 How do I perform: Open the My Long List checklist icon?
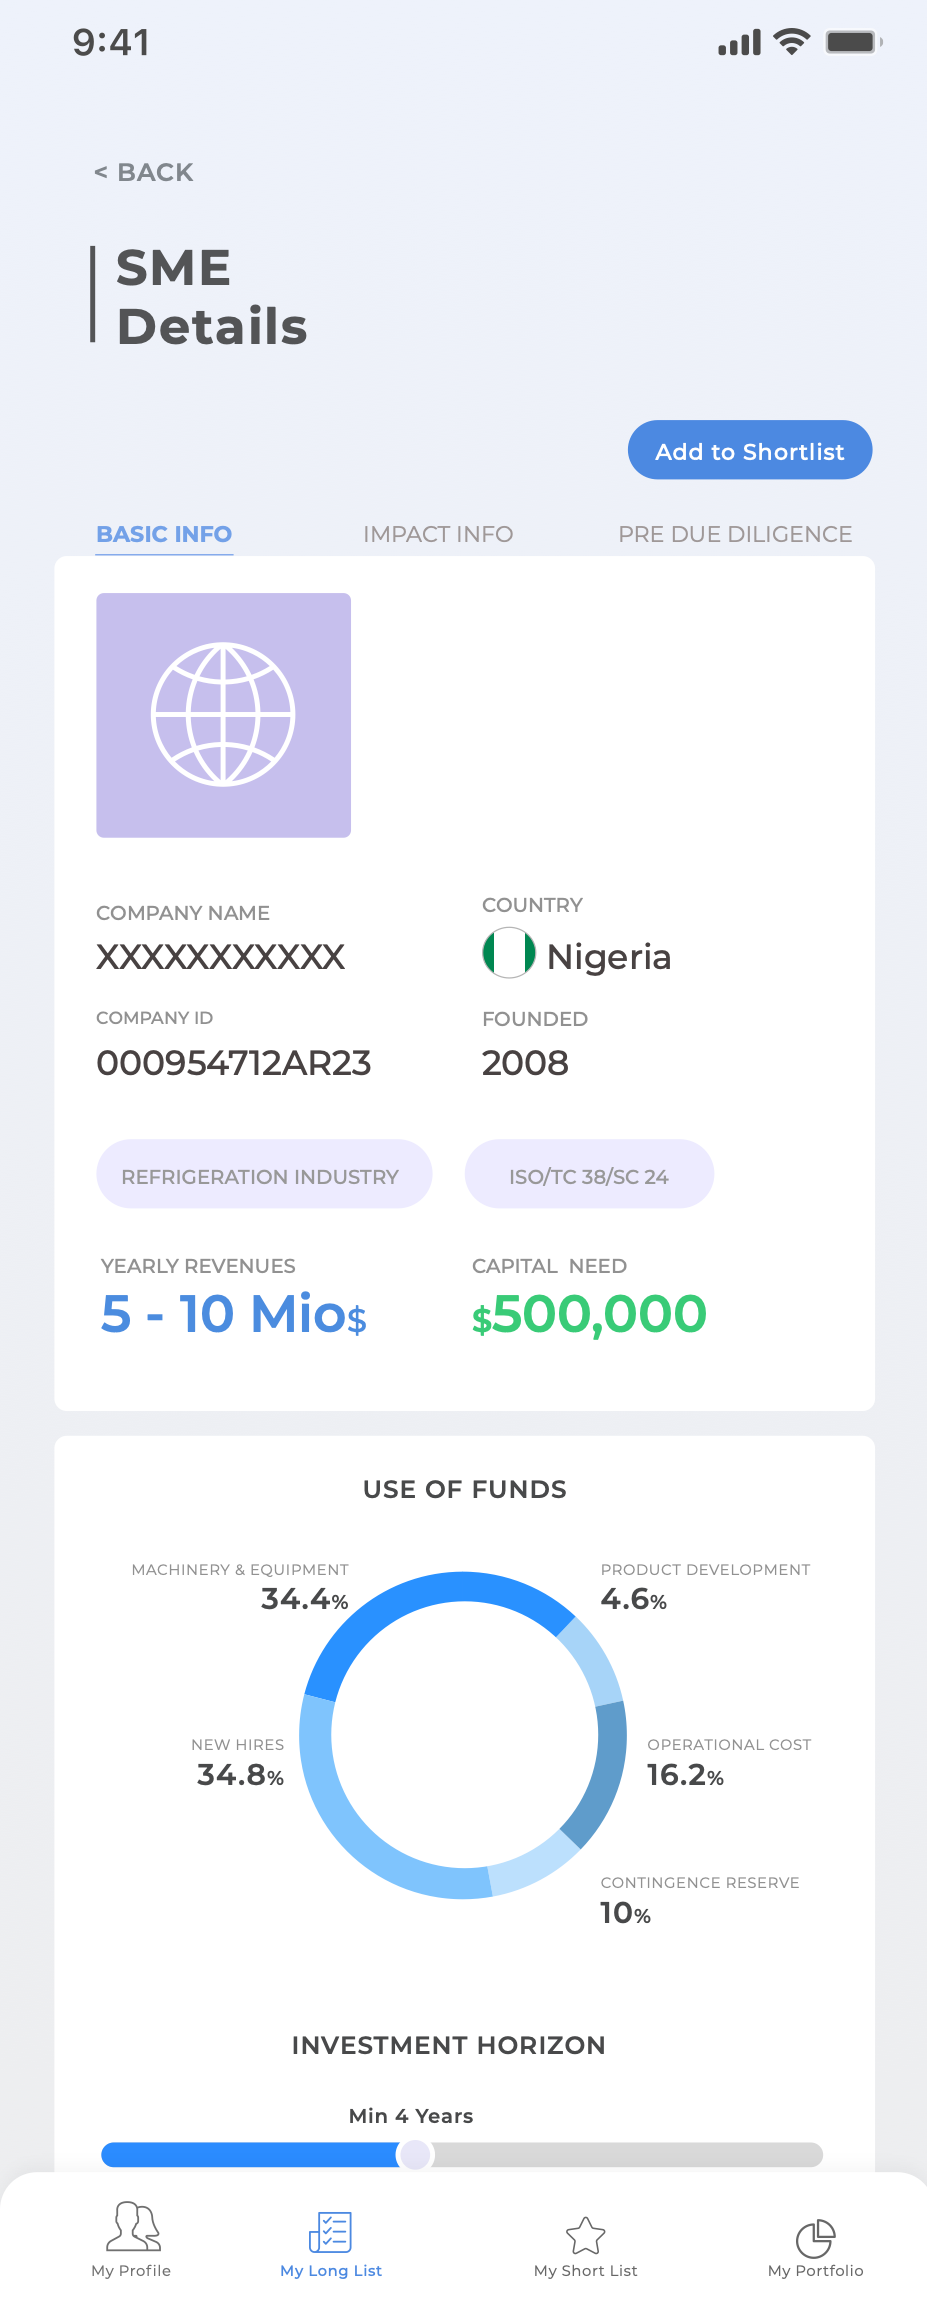[331, 2231]
